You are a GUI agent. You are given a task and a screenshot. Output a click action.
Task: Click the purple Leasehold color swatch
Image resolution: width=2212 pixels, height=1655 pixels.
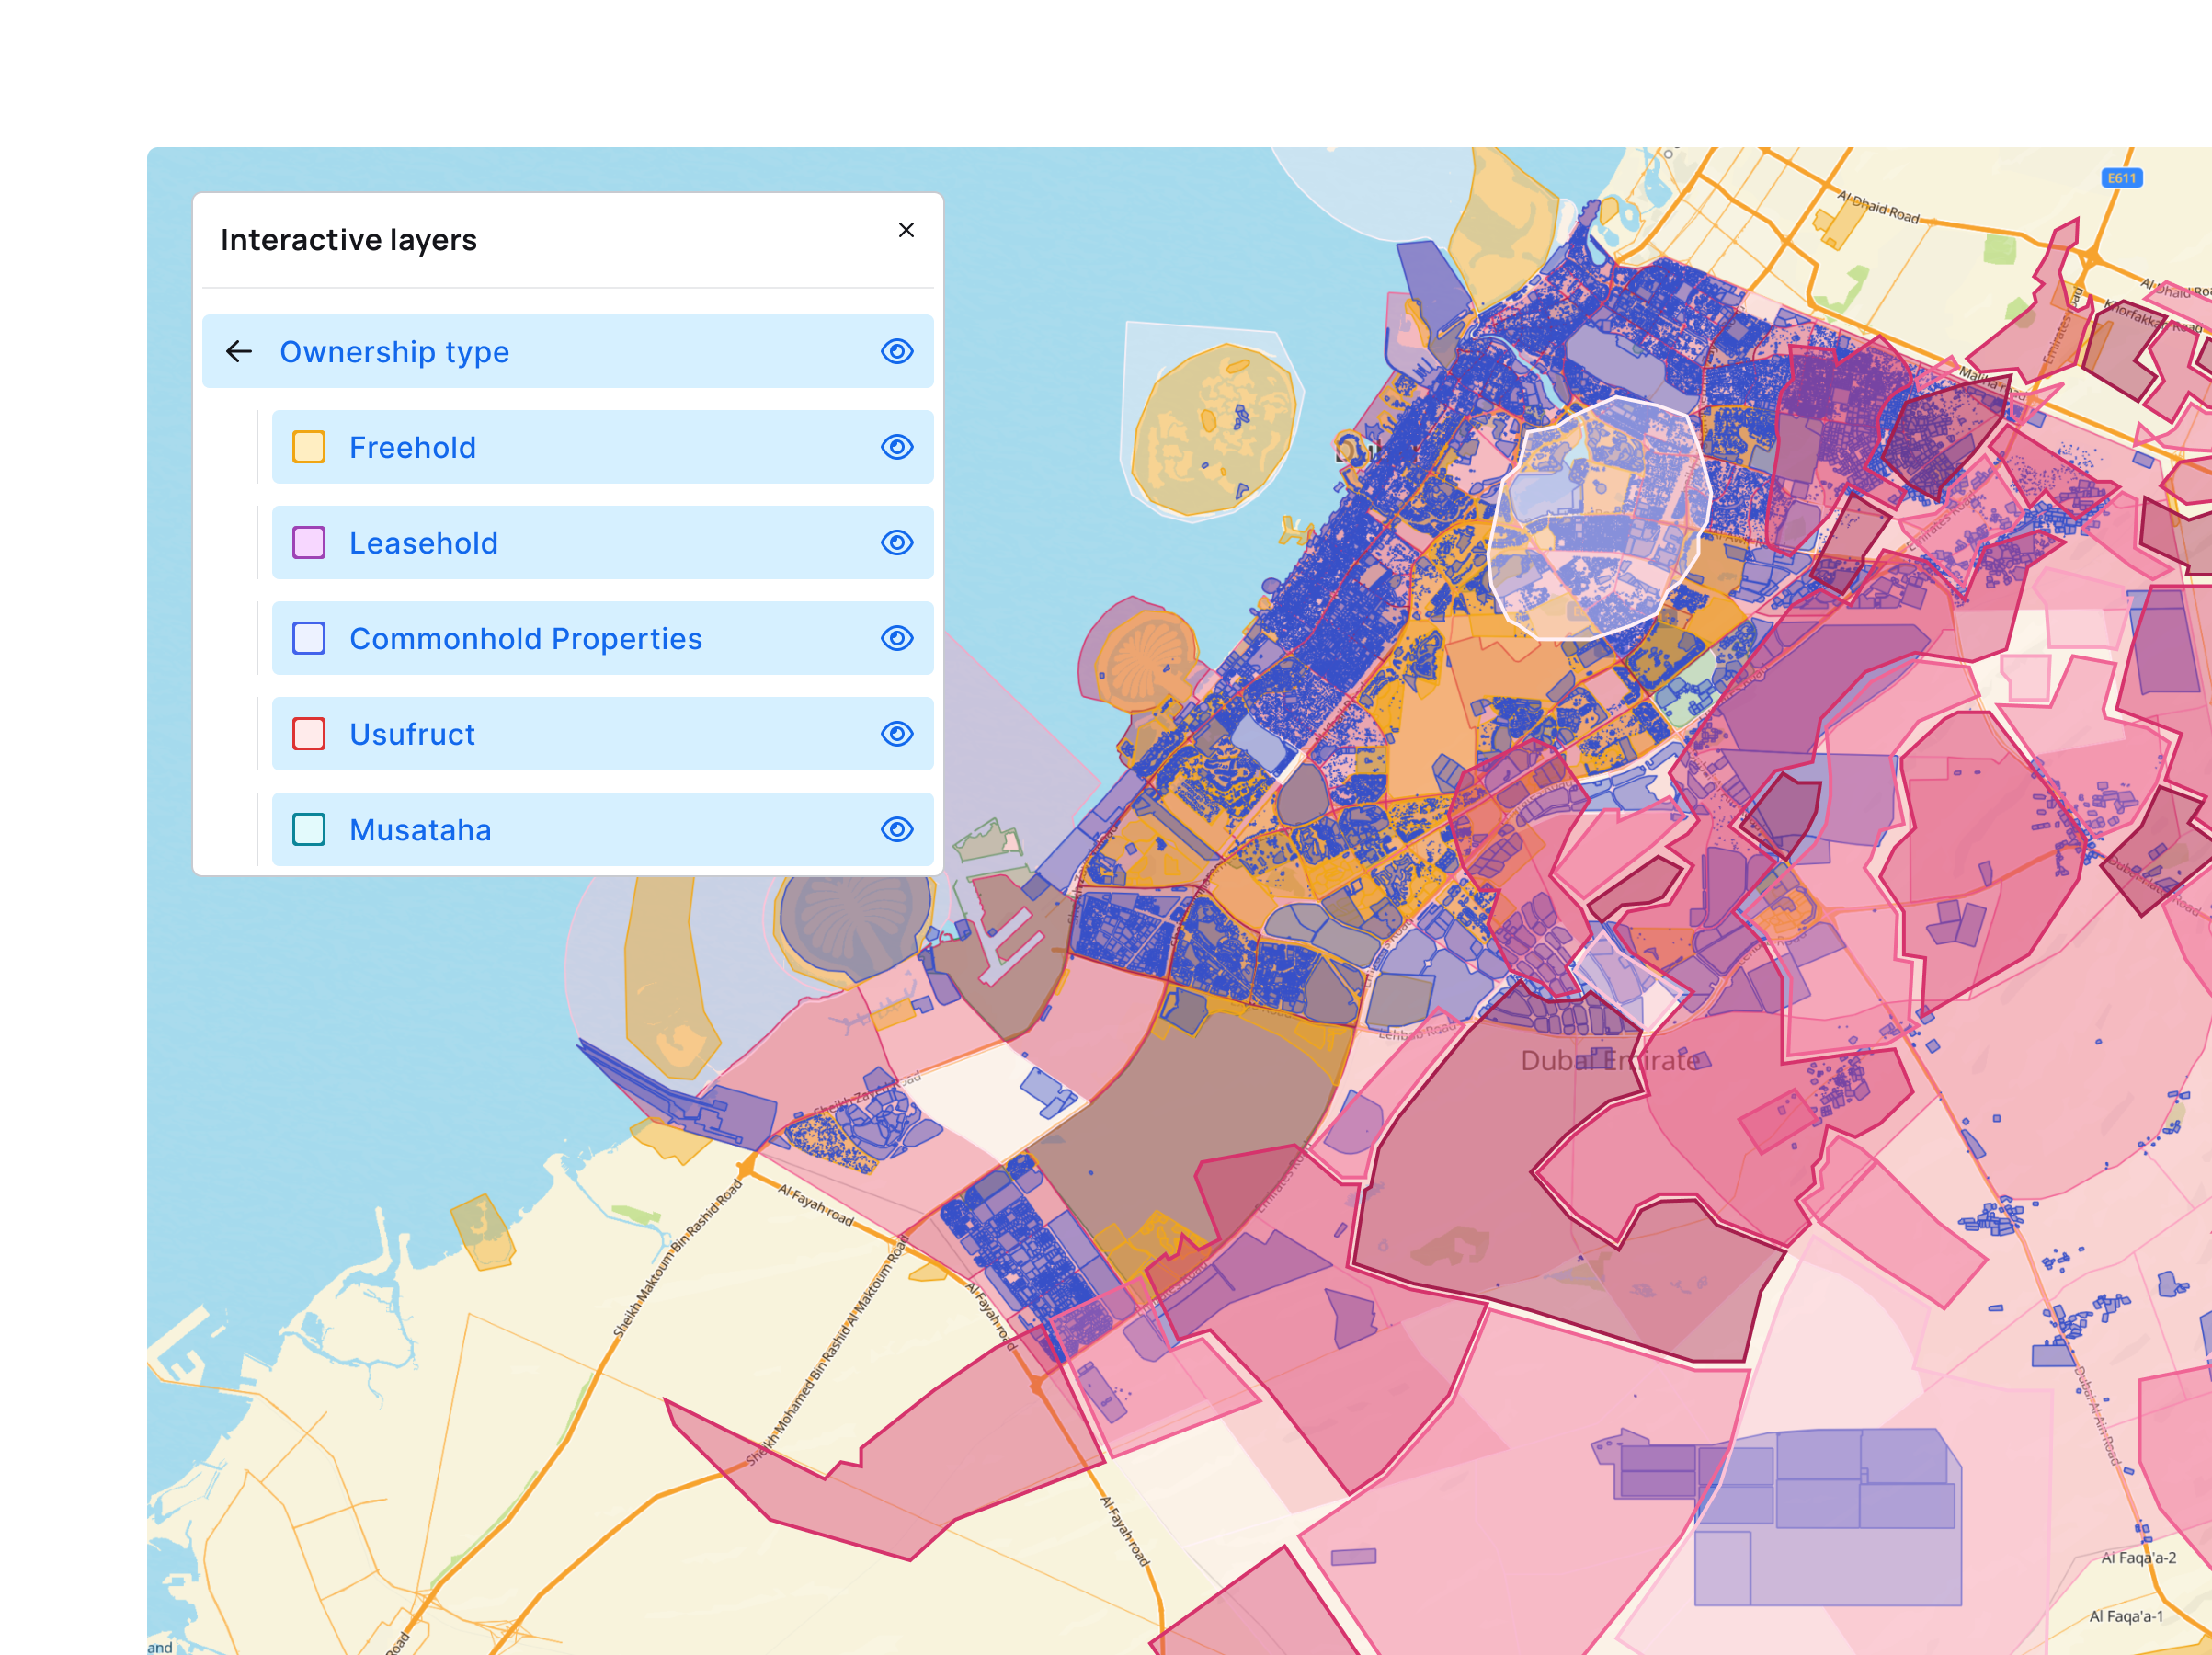point(309,543)
